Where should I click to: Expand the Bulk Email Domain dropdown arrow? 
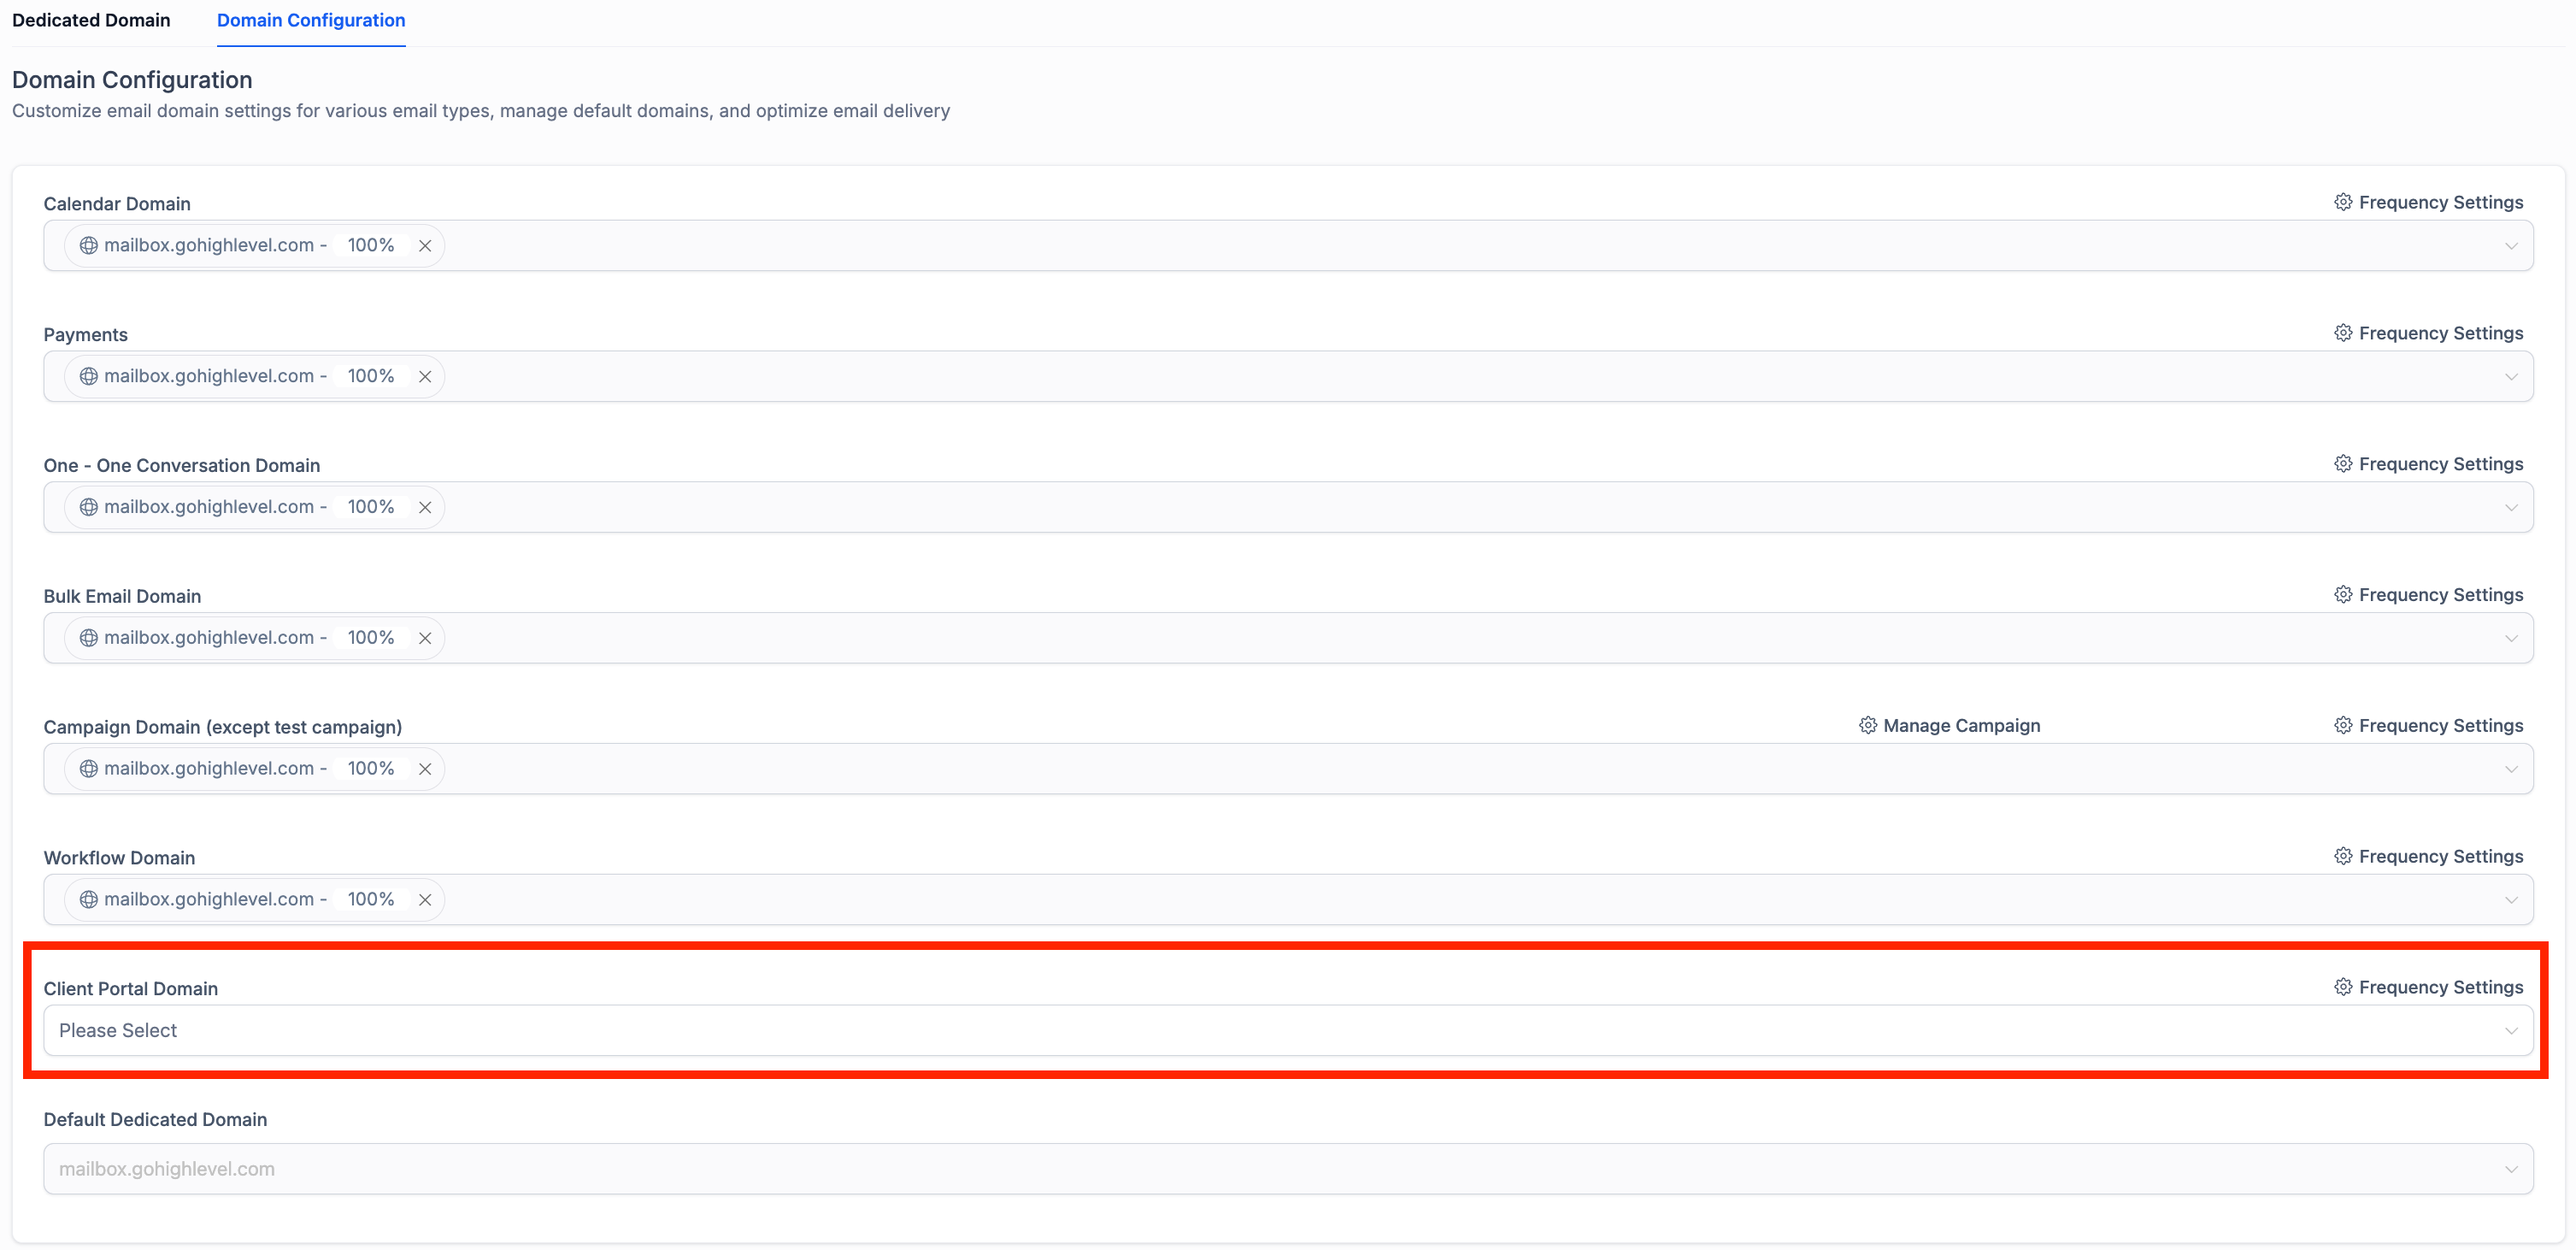[x=2511, y=639]
